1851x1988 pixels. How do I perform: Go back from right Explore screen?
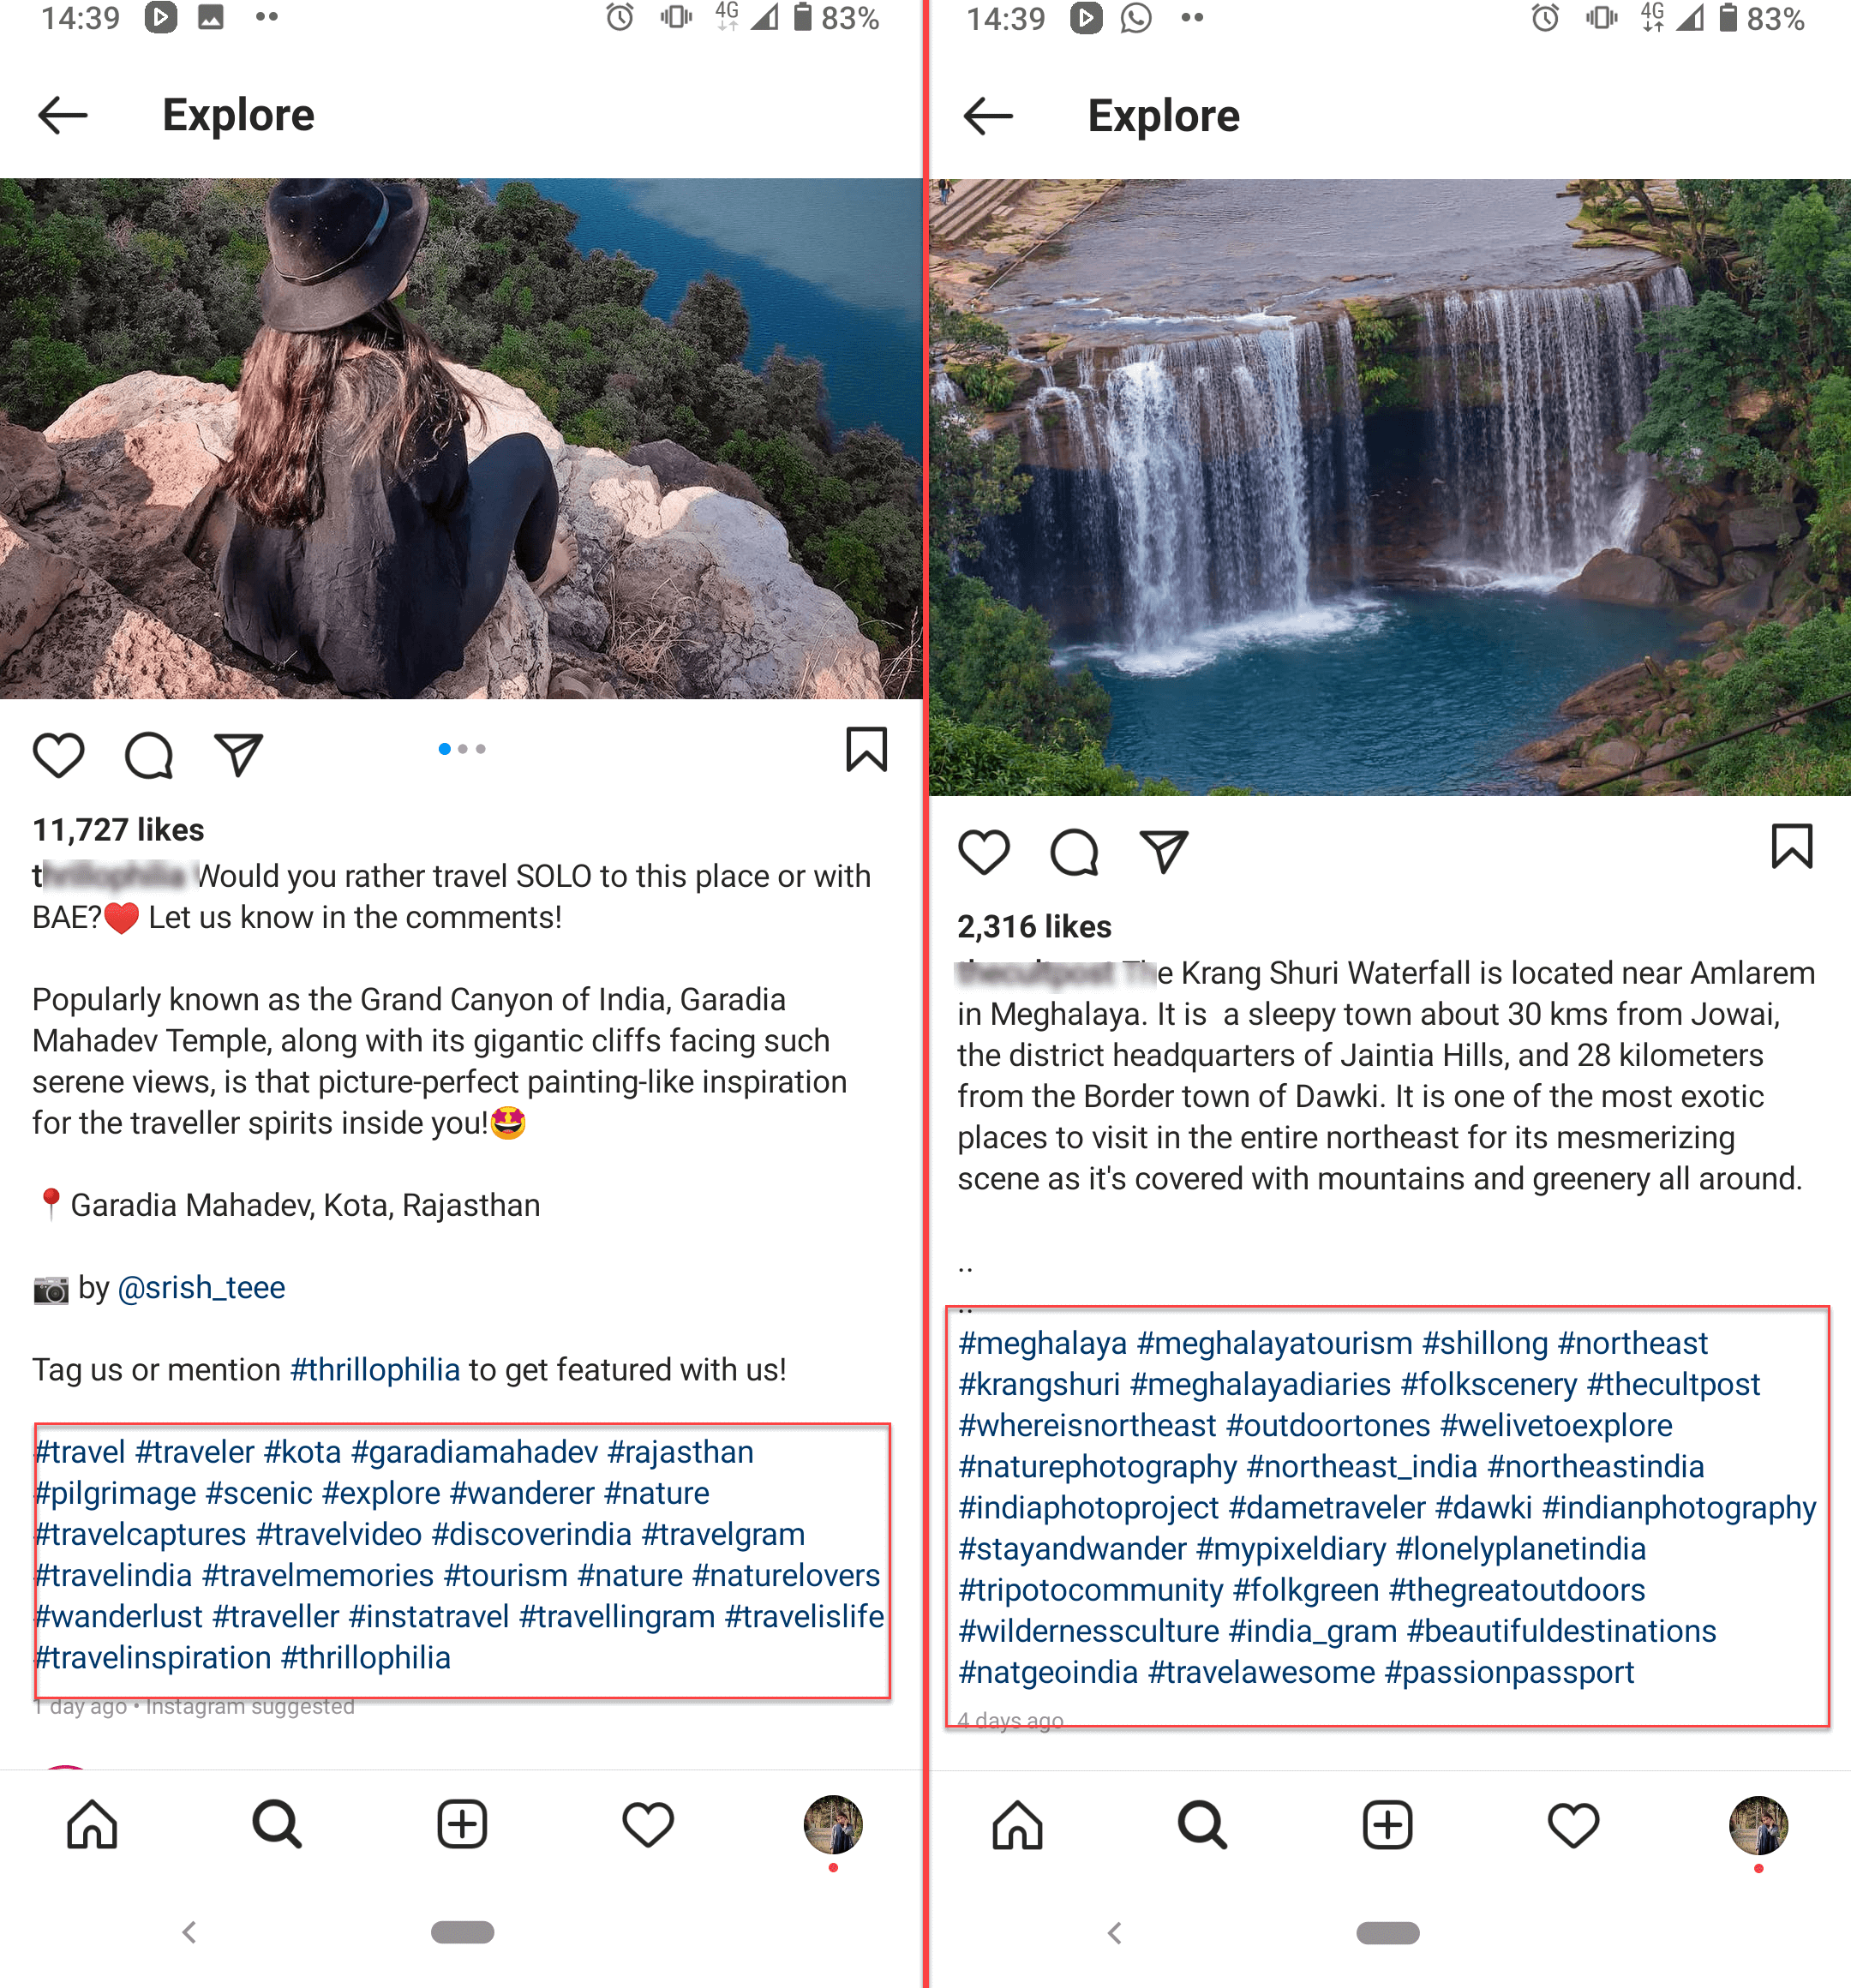click(x=988, y=116)
